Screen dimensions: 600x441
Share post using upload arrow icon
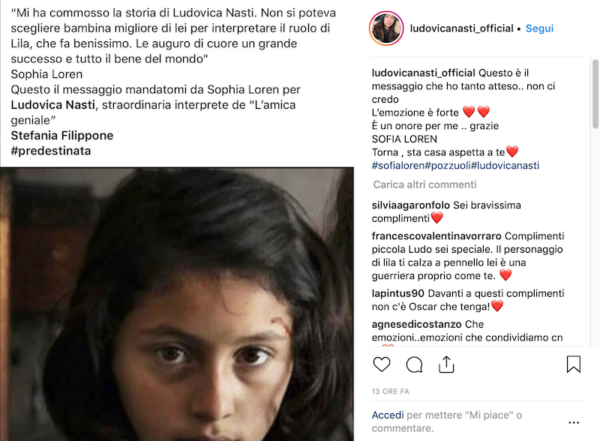point(446,364)
